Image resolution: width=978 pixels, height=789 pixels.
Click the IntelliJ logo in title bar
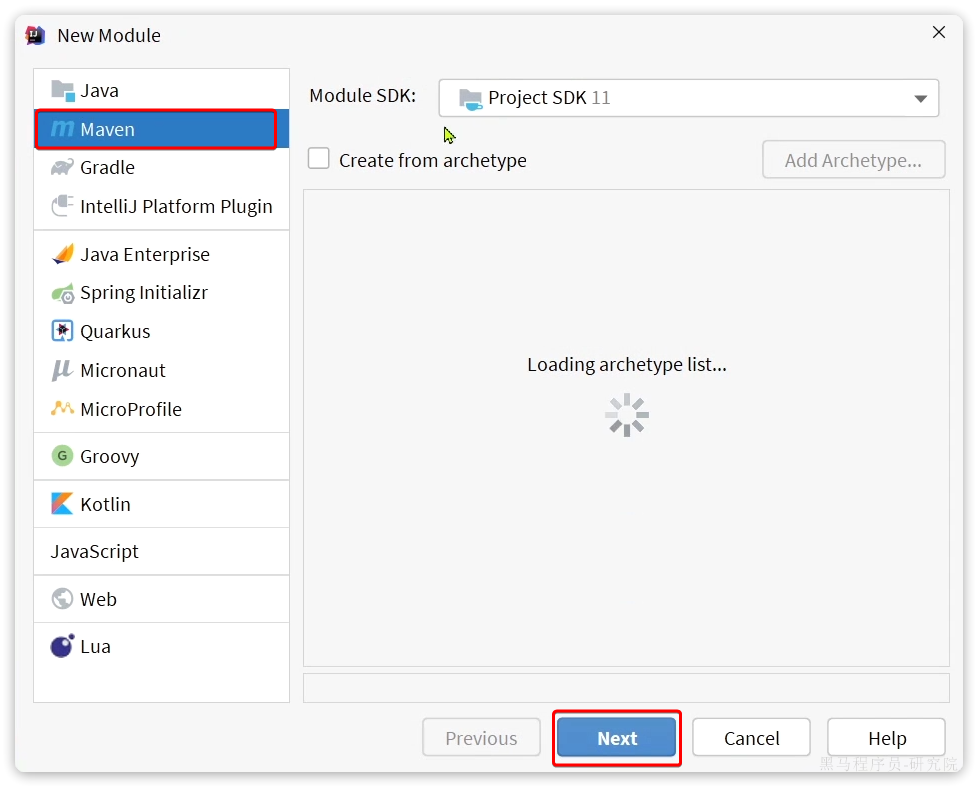pyautogui.click(x=36, y=36)
